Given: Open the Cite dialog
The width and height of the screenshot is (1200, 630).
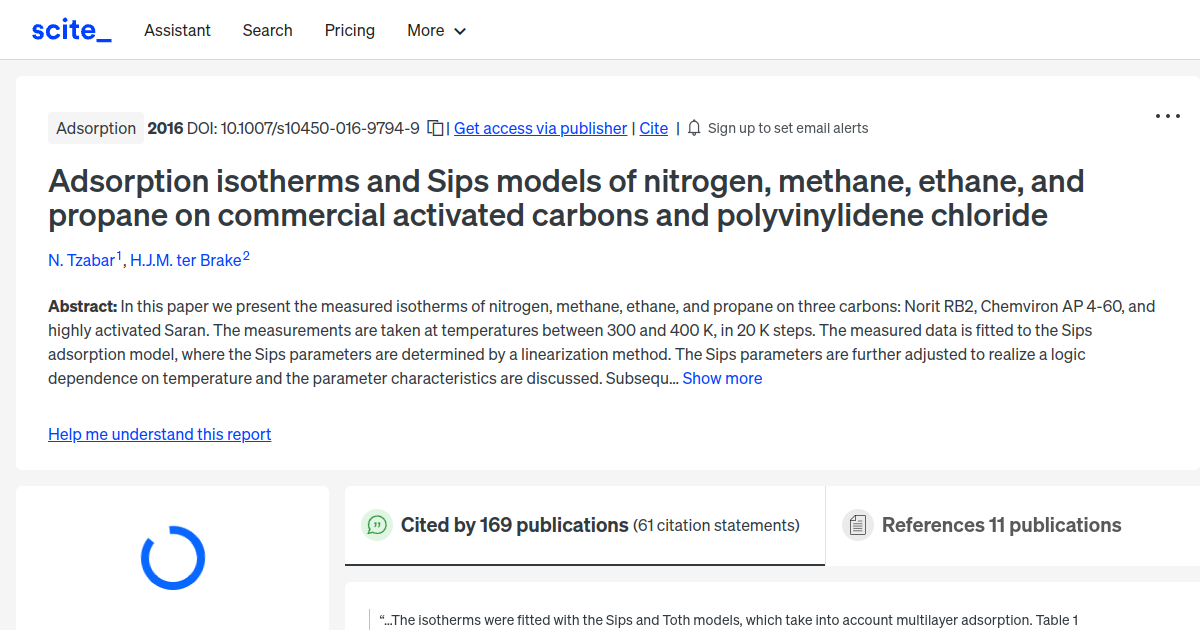Looking at the screenshot, I should point(653,128).
